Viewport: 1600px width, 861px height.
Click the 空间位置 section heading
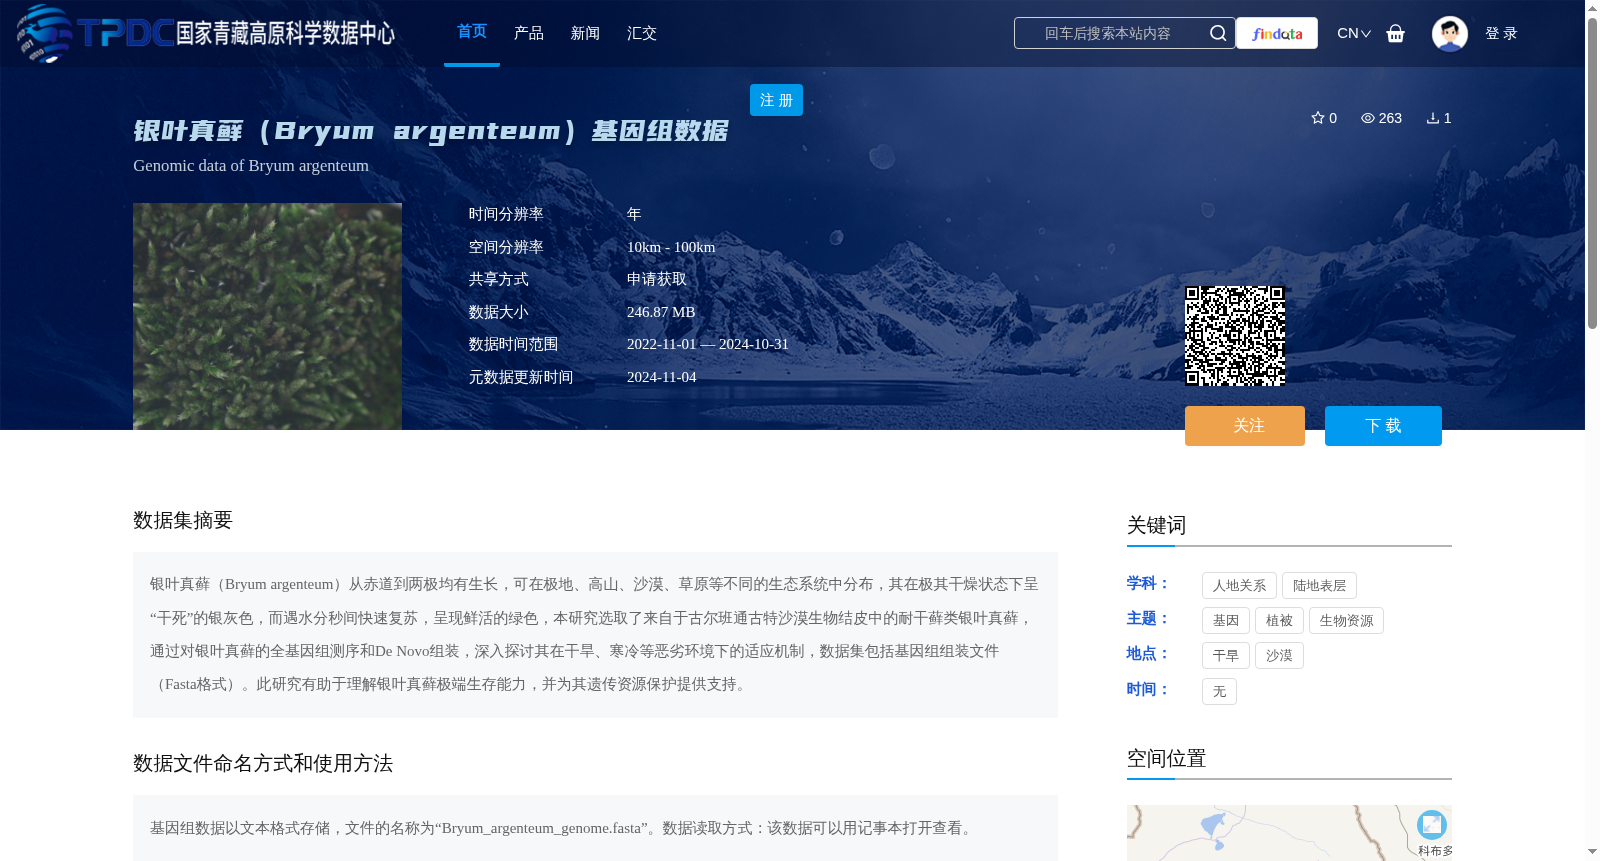click(1166, 758)
